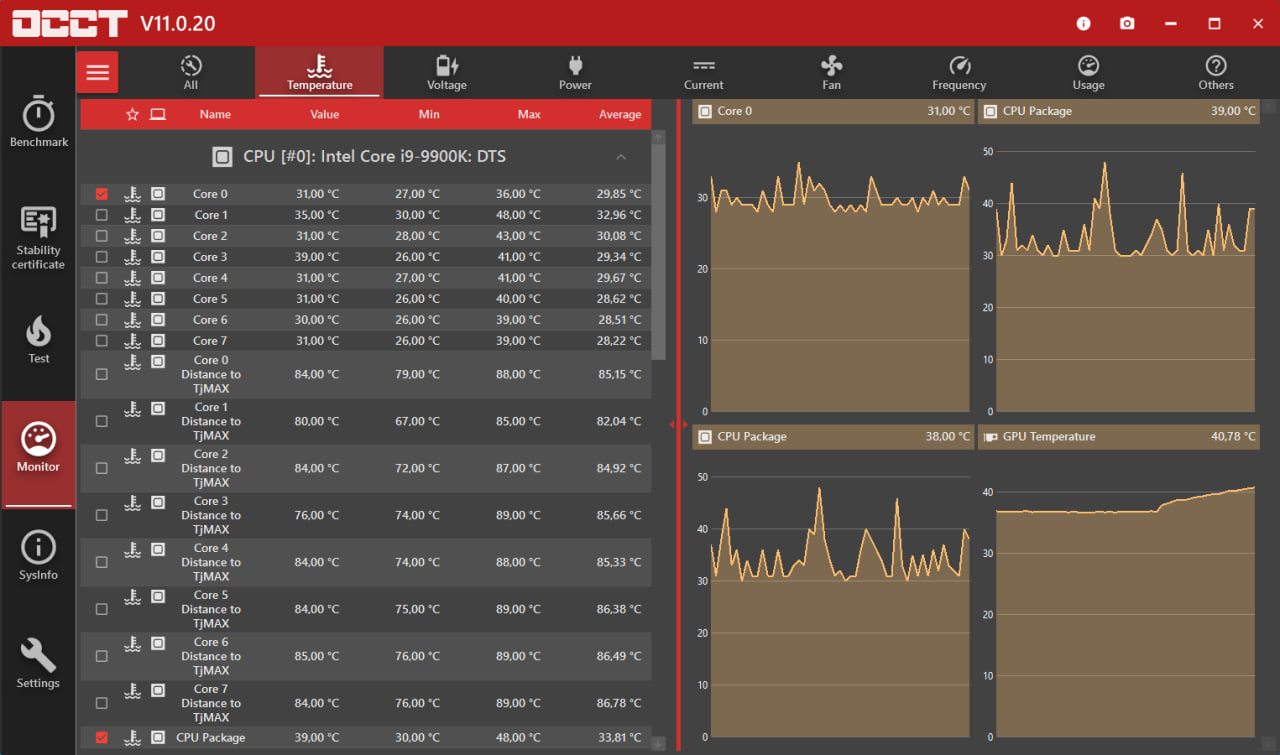Open the Test section
This screenshot has width=1280, height=755.
(x=39, y=340)
